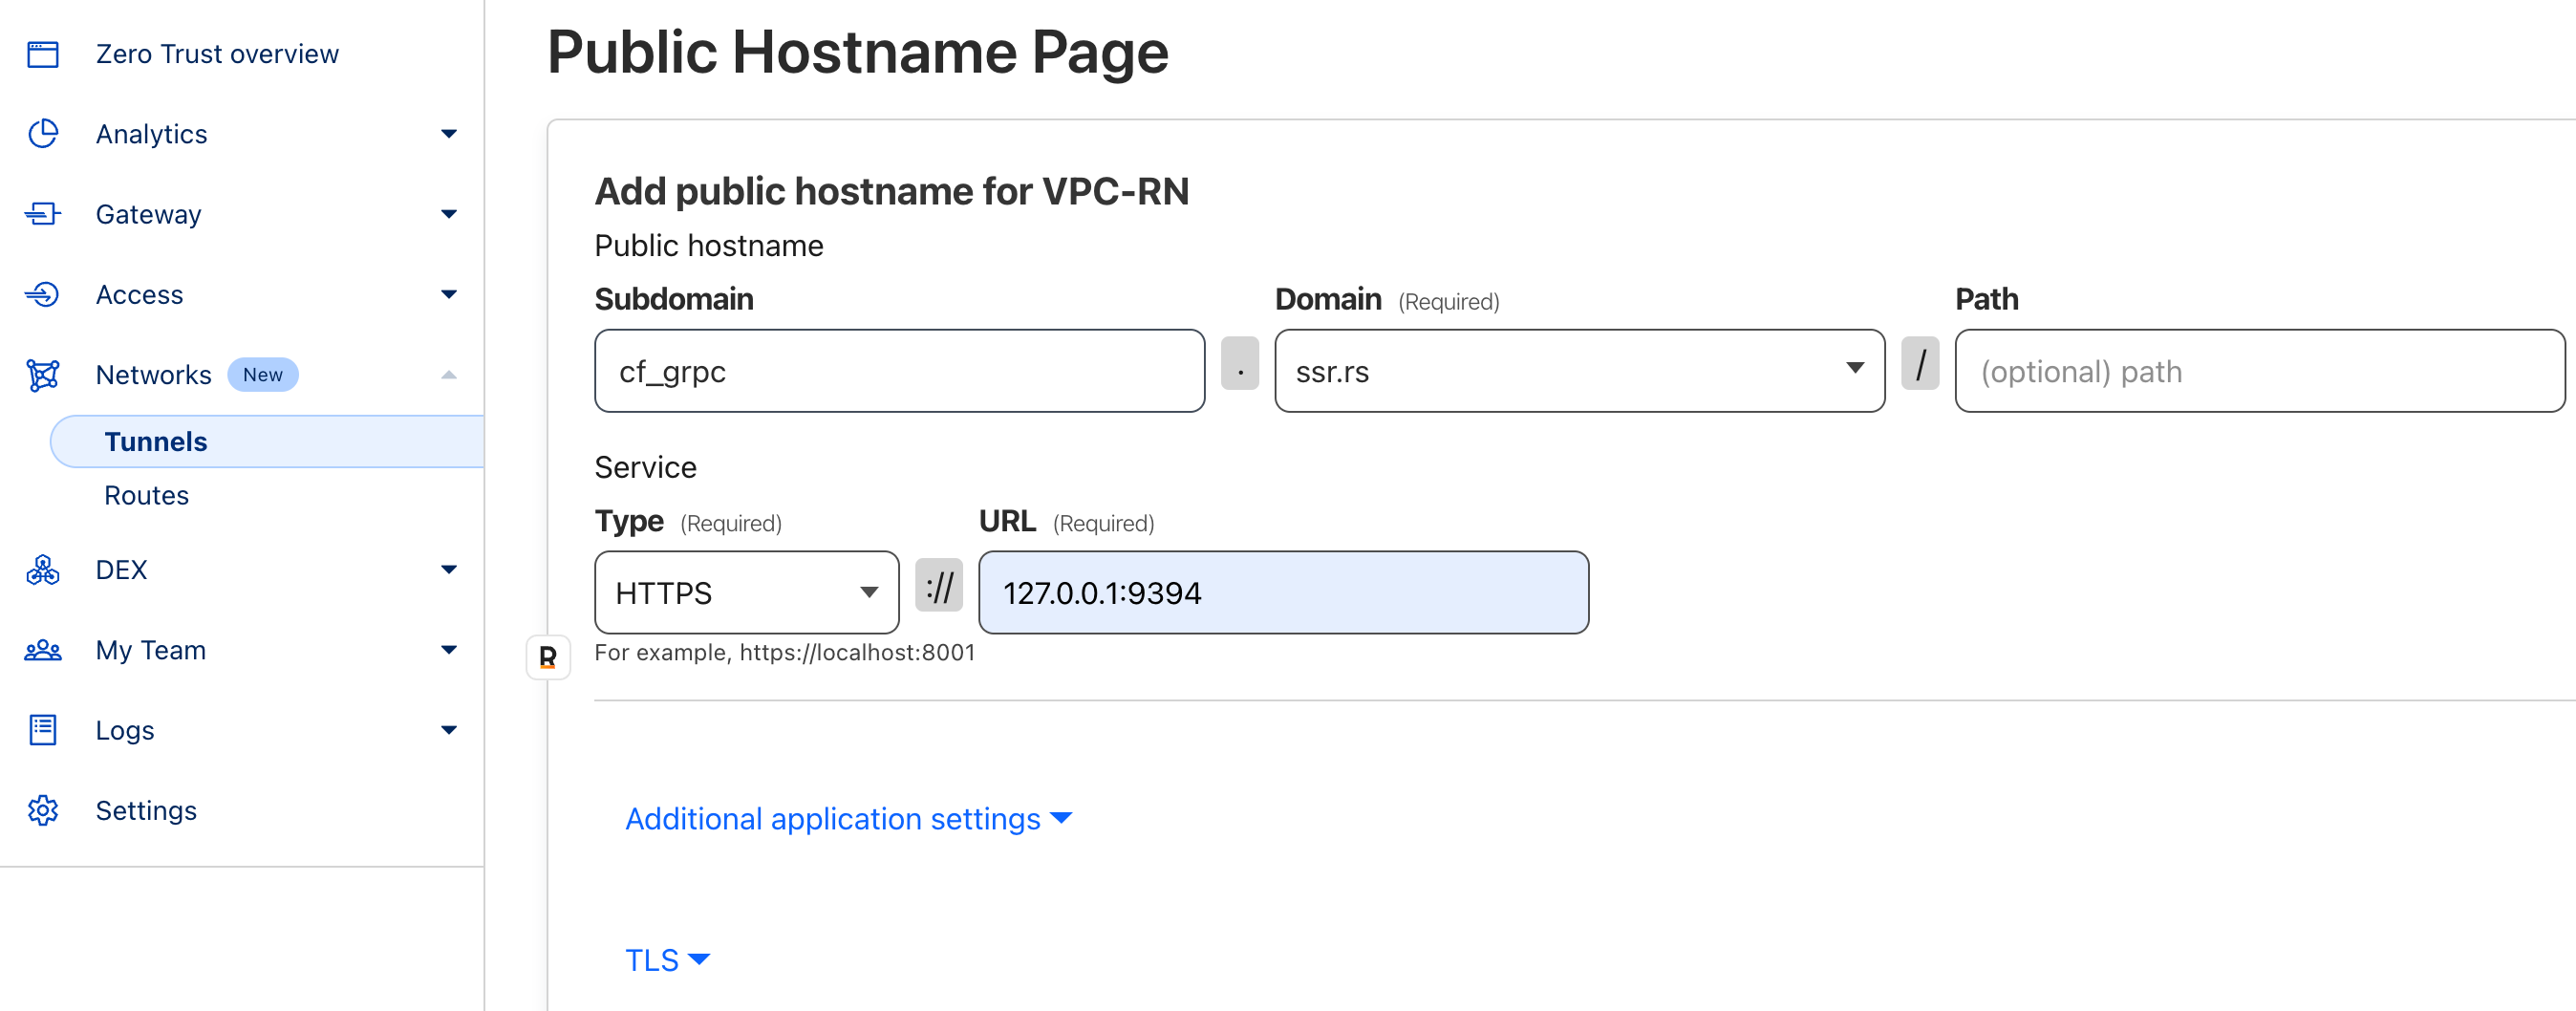2576x1011 pixels.
Task: Click the Access arrow icon in sidebar
Action: [43, 294]
